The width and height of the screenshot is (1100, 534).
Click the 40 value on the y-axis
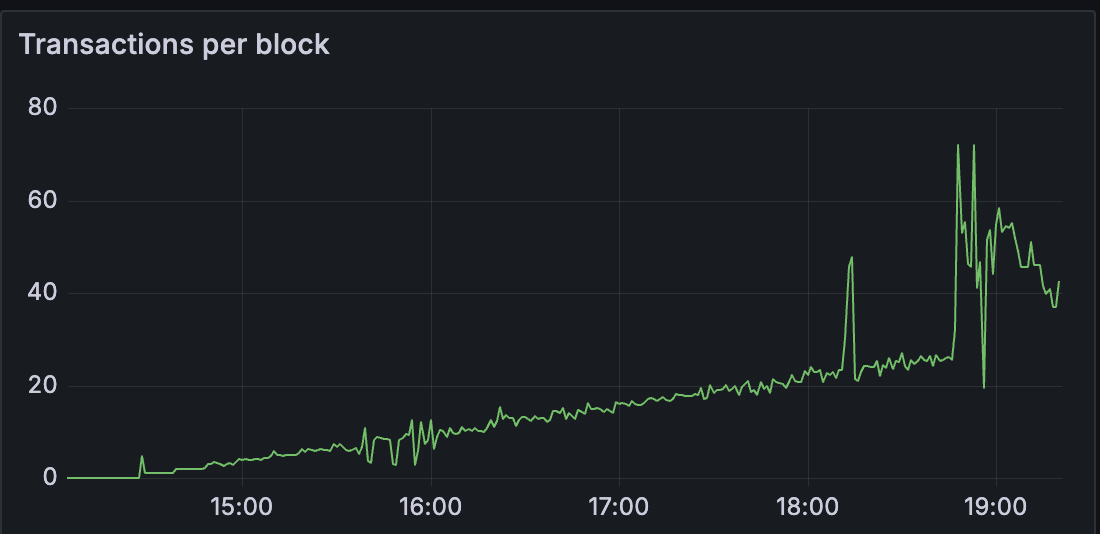tap(42, 293)
